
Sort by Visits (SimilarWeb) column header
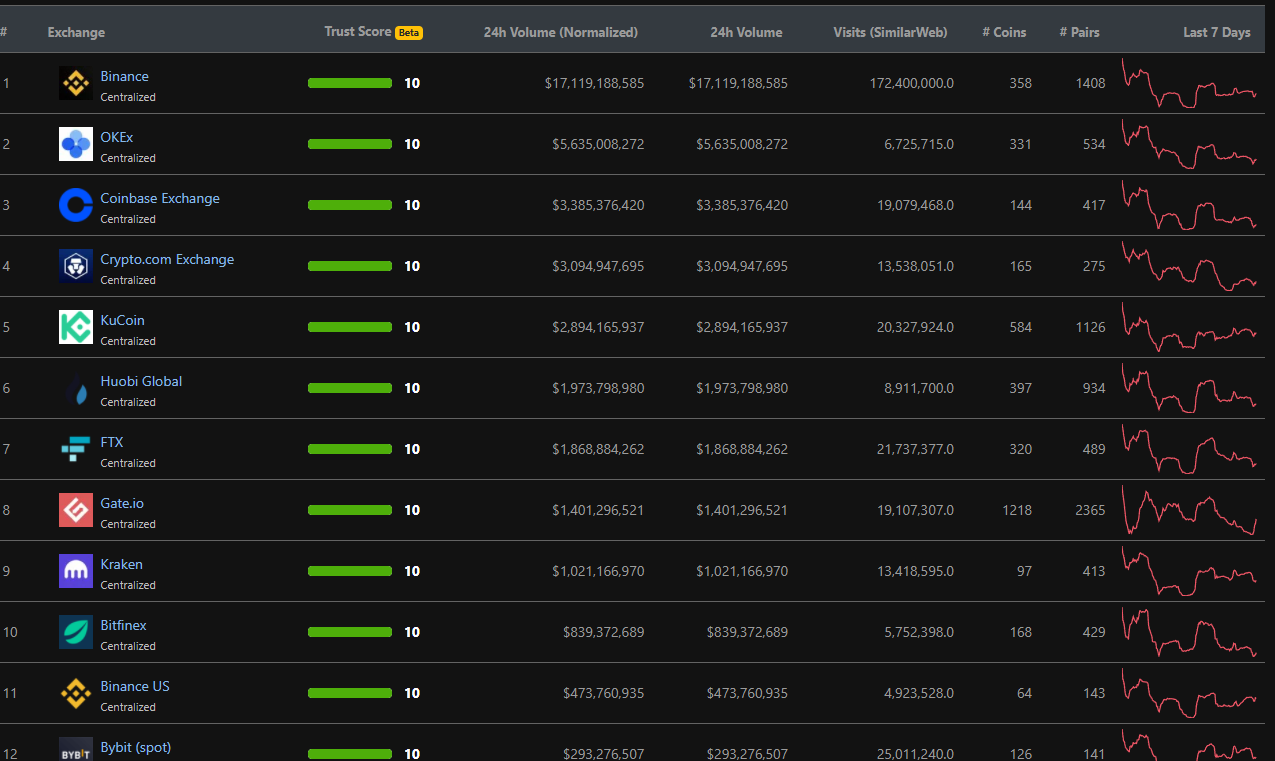(x=891, y=32)
